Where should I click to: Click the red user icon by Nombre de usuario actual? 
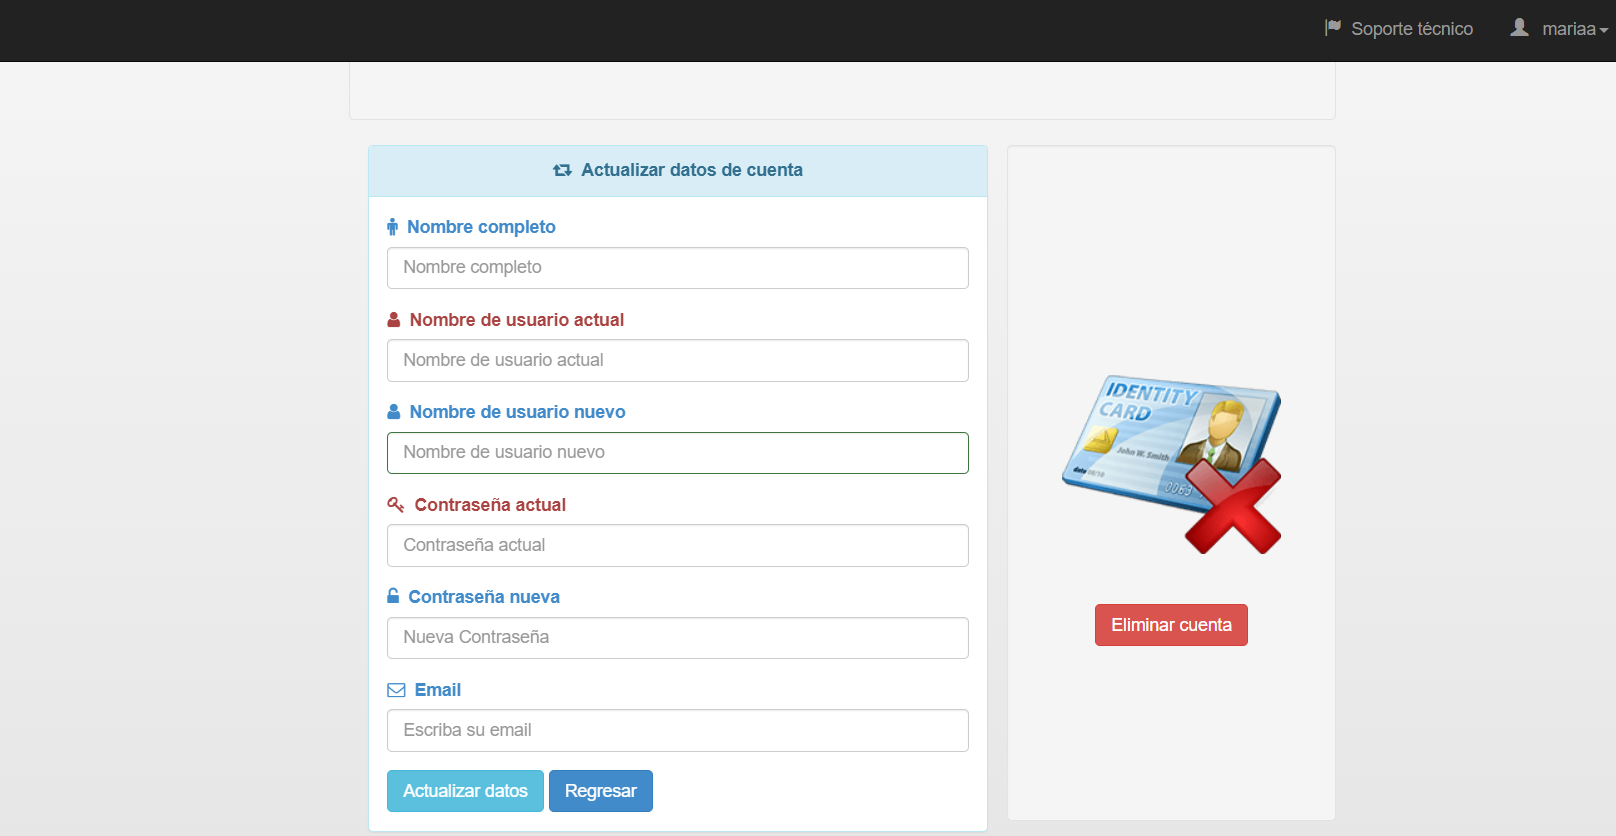click(x=394, y=320)
